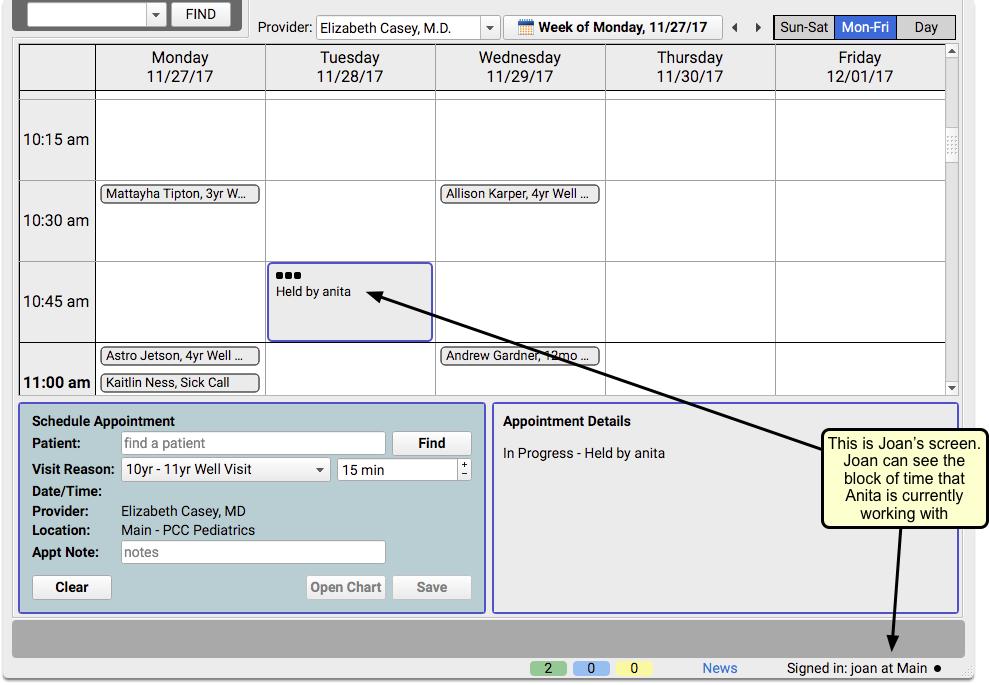Image resolution: width=989 pixels, height=685 pixels.
Task: Open Kaitlin Ness Sick Call appointment
Action: (180, 383)
